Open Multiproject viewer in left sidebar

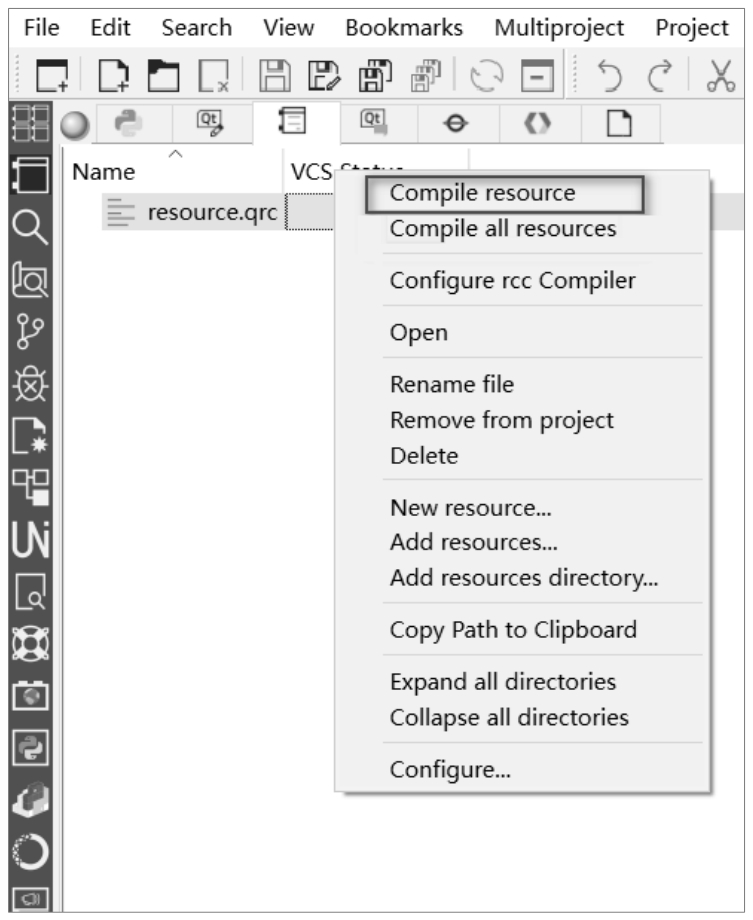pyautogui.click(x=31, y=123)
